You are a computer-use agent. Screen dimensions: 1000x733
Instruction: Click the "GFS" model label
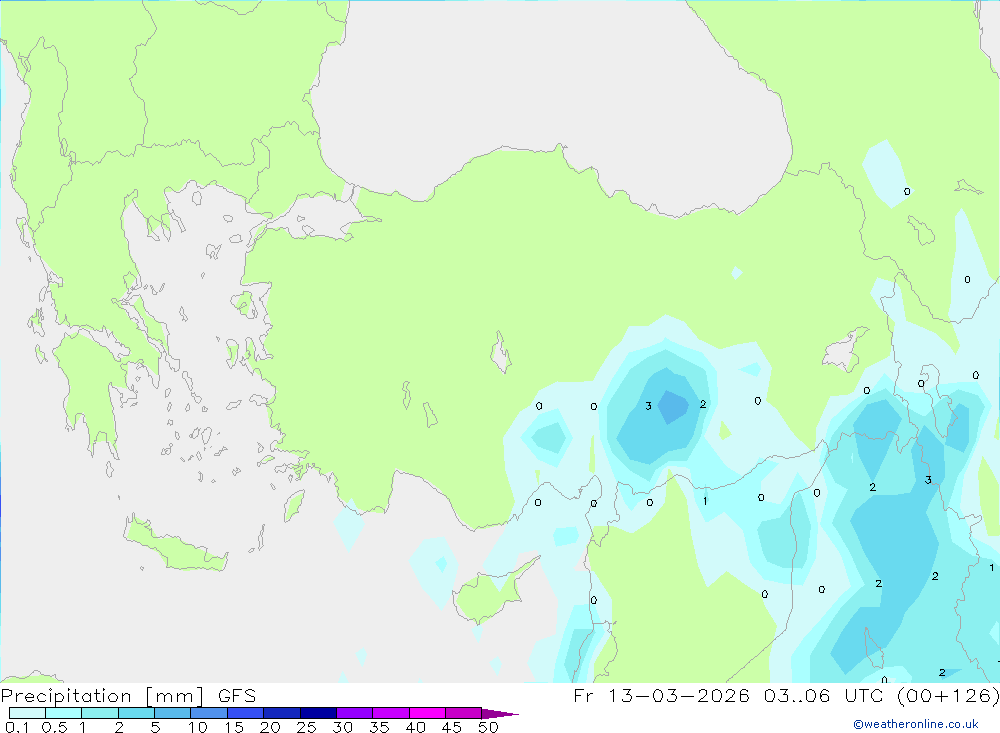tap(237, 696)
